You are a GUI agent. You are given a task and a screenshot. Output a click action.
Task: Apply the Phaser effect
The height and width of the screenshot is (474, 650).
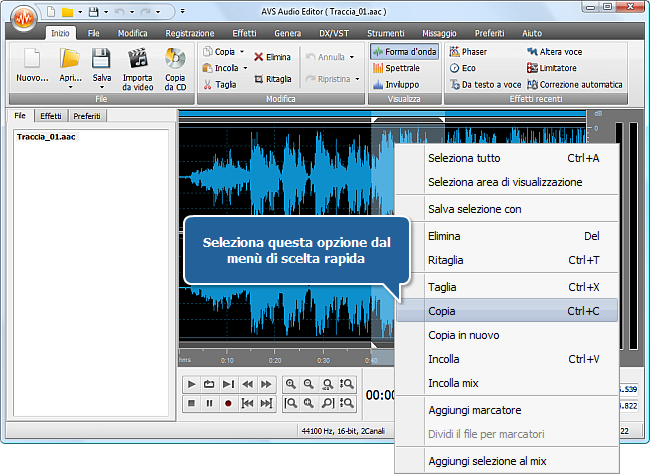click(x=468, y=51)
